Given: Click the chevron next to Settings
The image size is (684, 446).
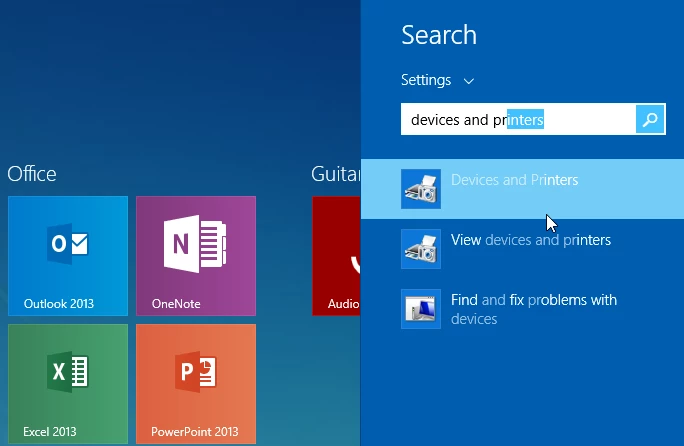Looking at the screenshot, I should coord(469,81).
